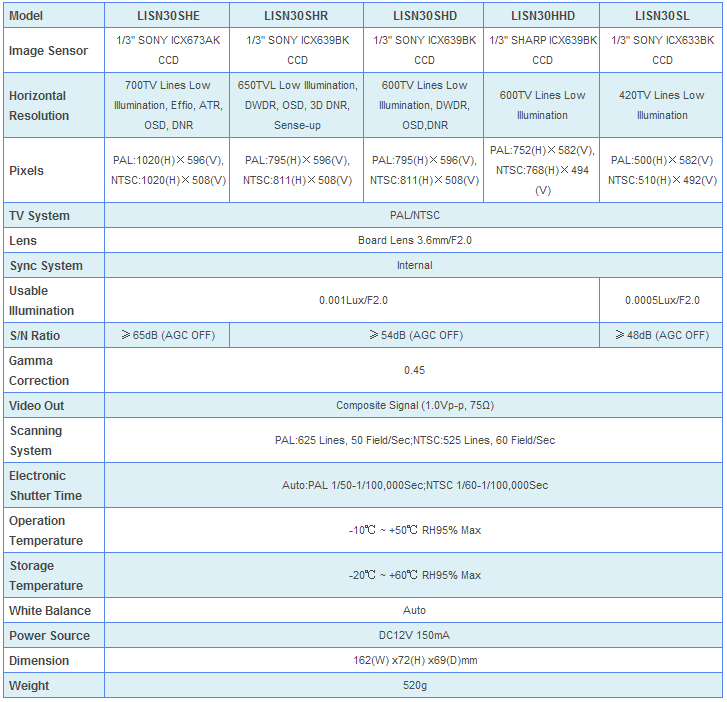Click the Usable Illumination row label
This screenshot has height=702, width=727.
54,300
